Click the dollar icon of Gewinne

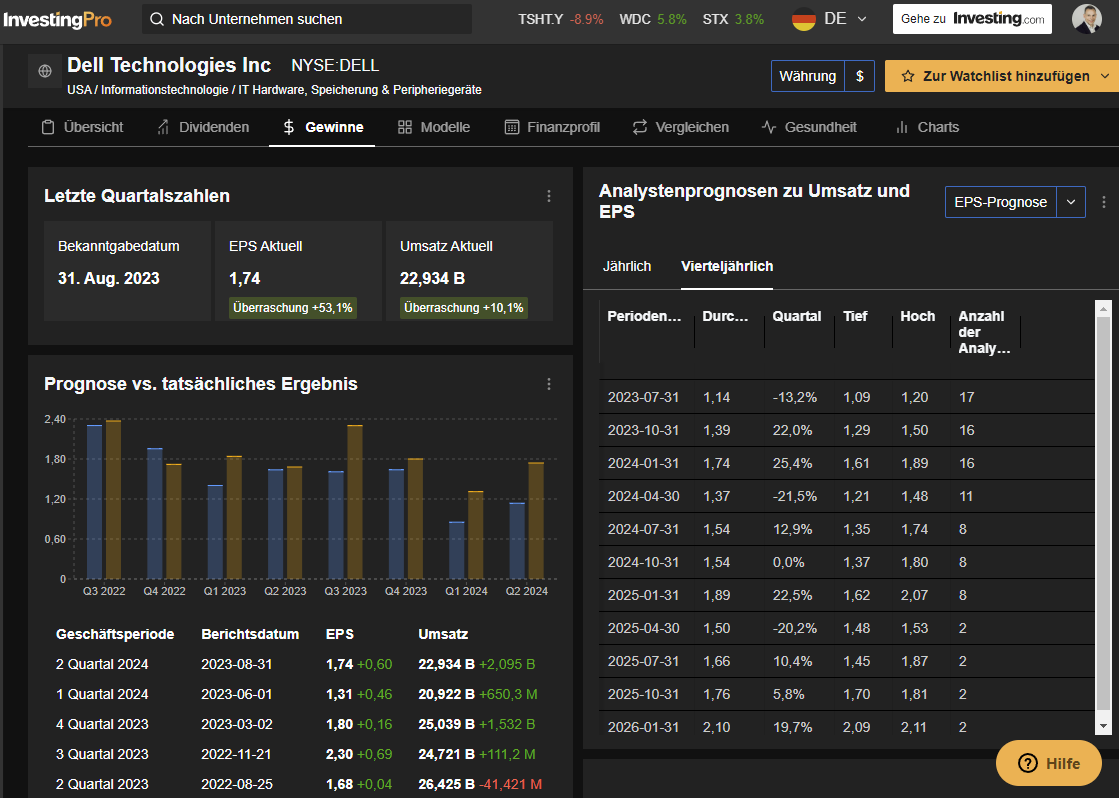coord(288,127)
